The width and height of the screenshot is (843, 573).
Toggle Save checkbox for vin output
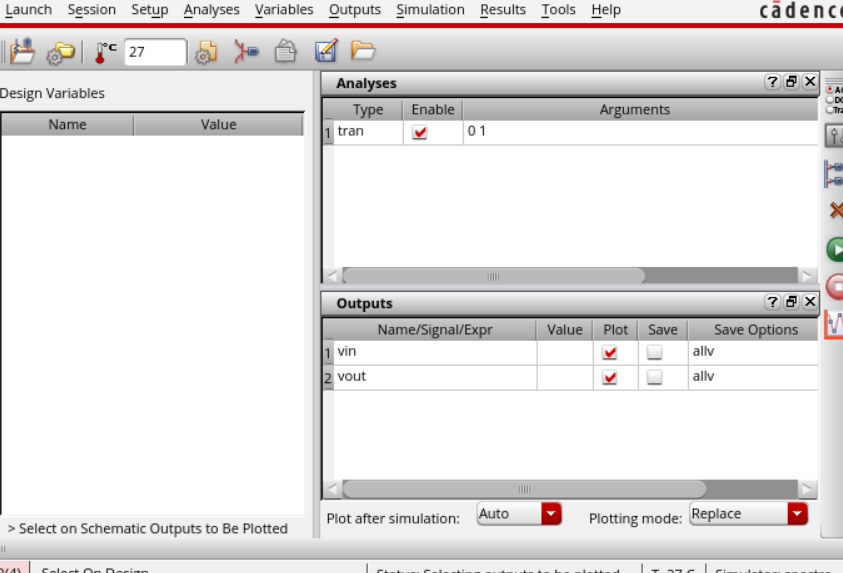(654, 353)
